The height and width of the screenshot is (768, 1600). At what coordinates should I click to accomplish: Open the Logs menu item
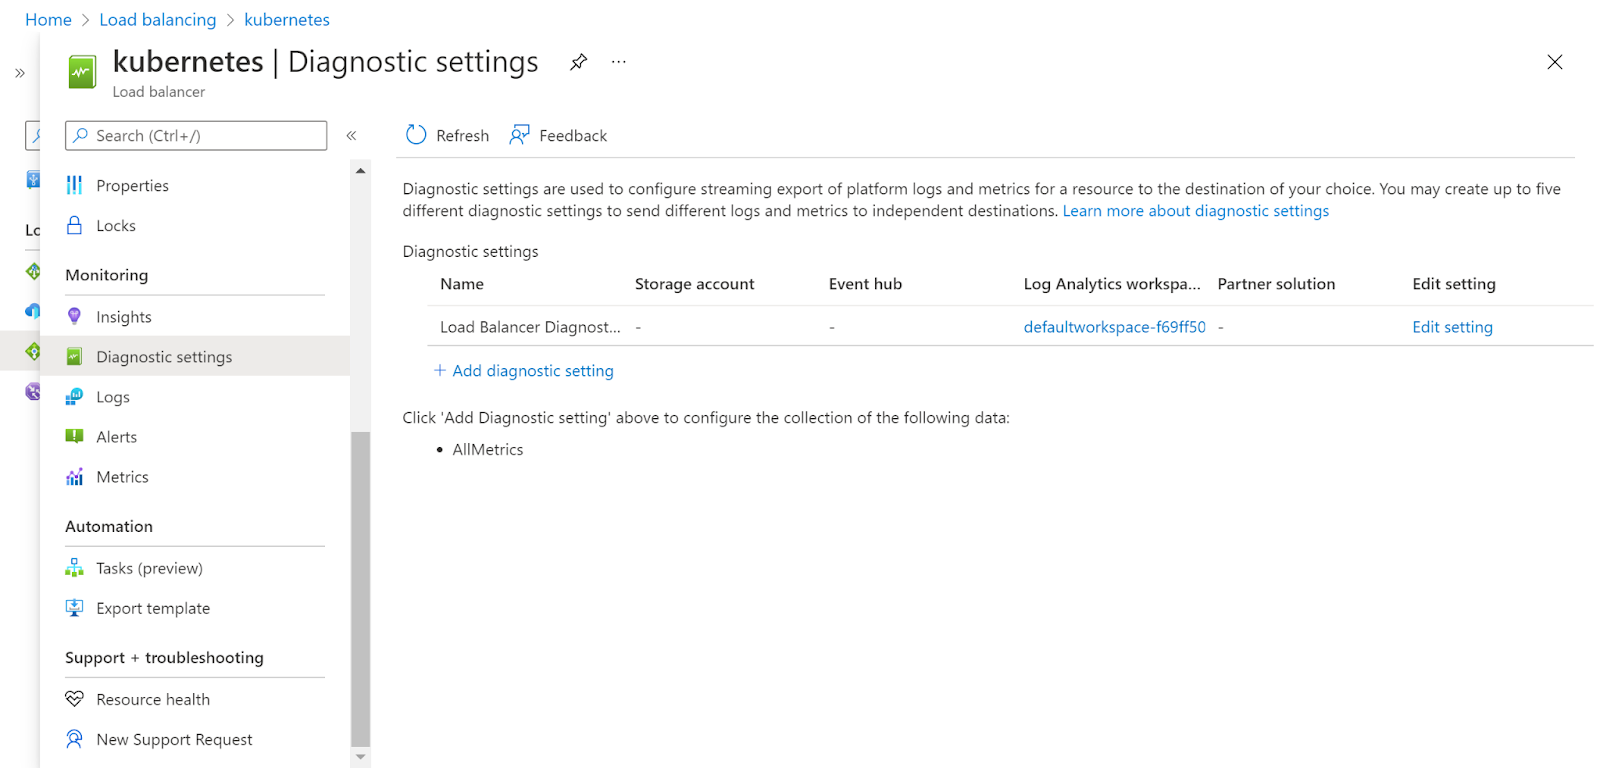click(x=113, y=397)
